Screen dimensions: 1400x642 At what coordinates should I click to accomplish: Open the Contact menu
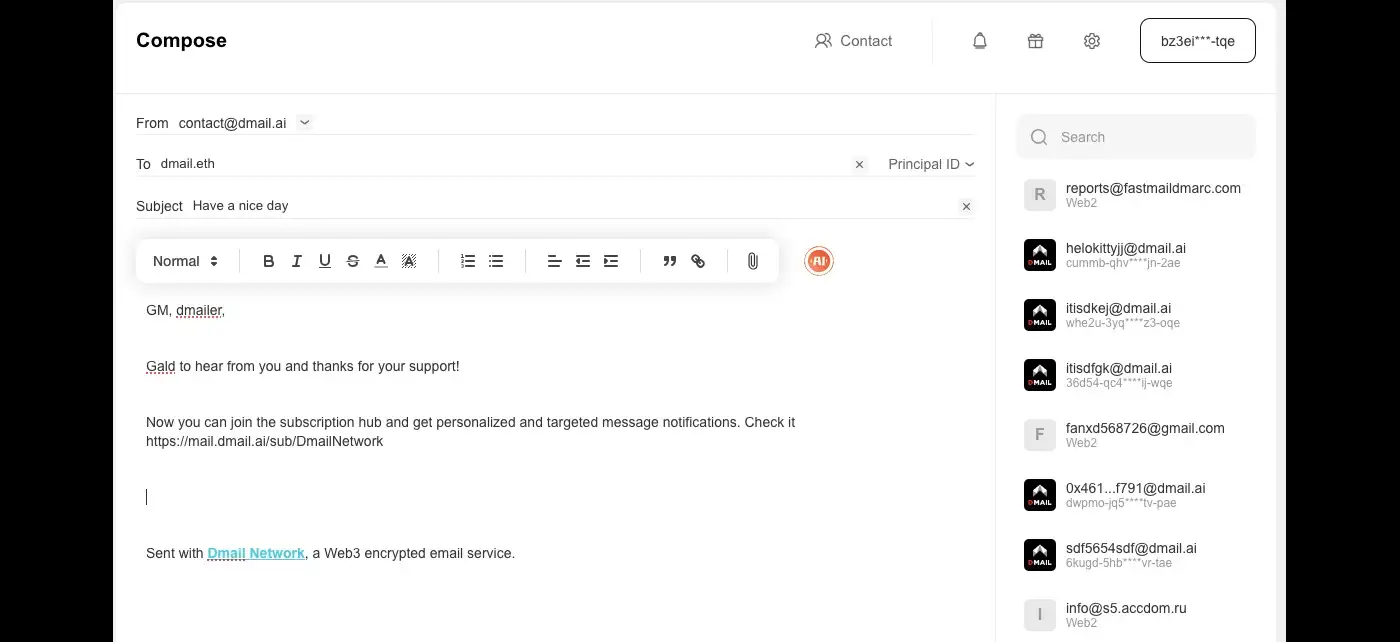853,41
